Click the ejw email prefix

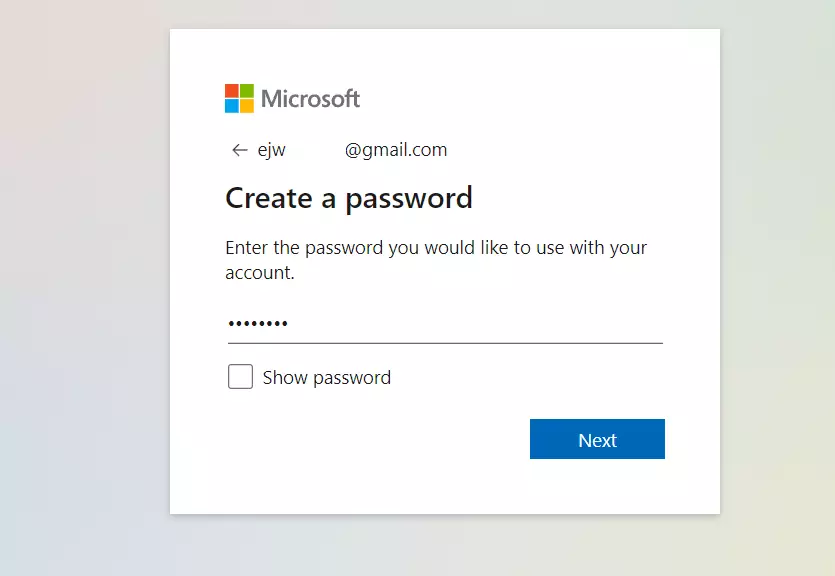pos(272,150)
